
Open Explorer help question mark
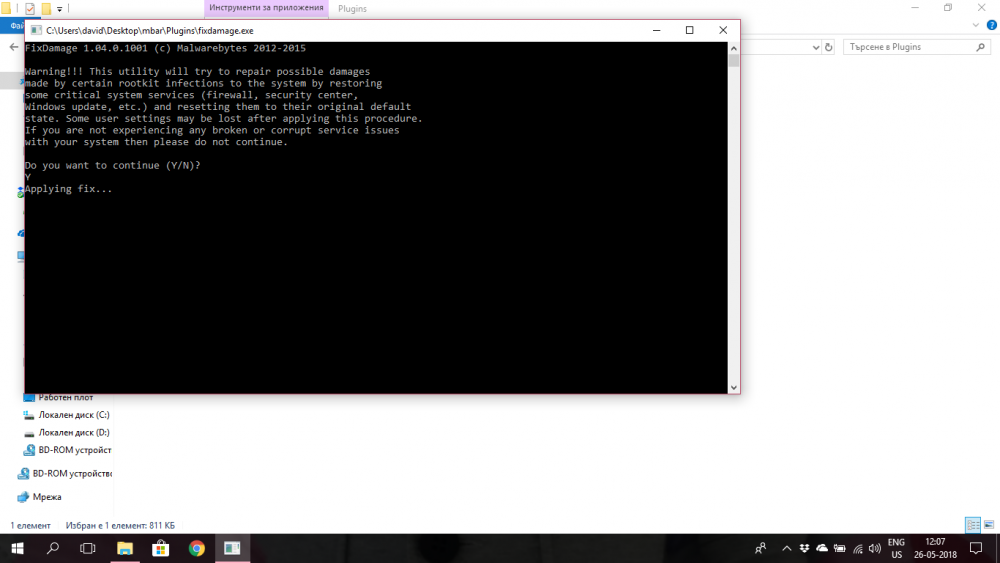click(x=992, y=26)
